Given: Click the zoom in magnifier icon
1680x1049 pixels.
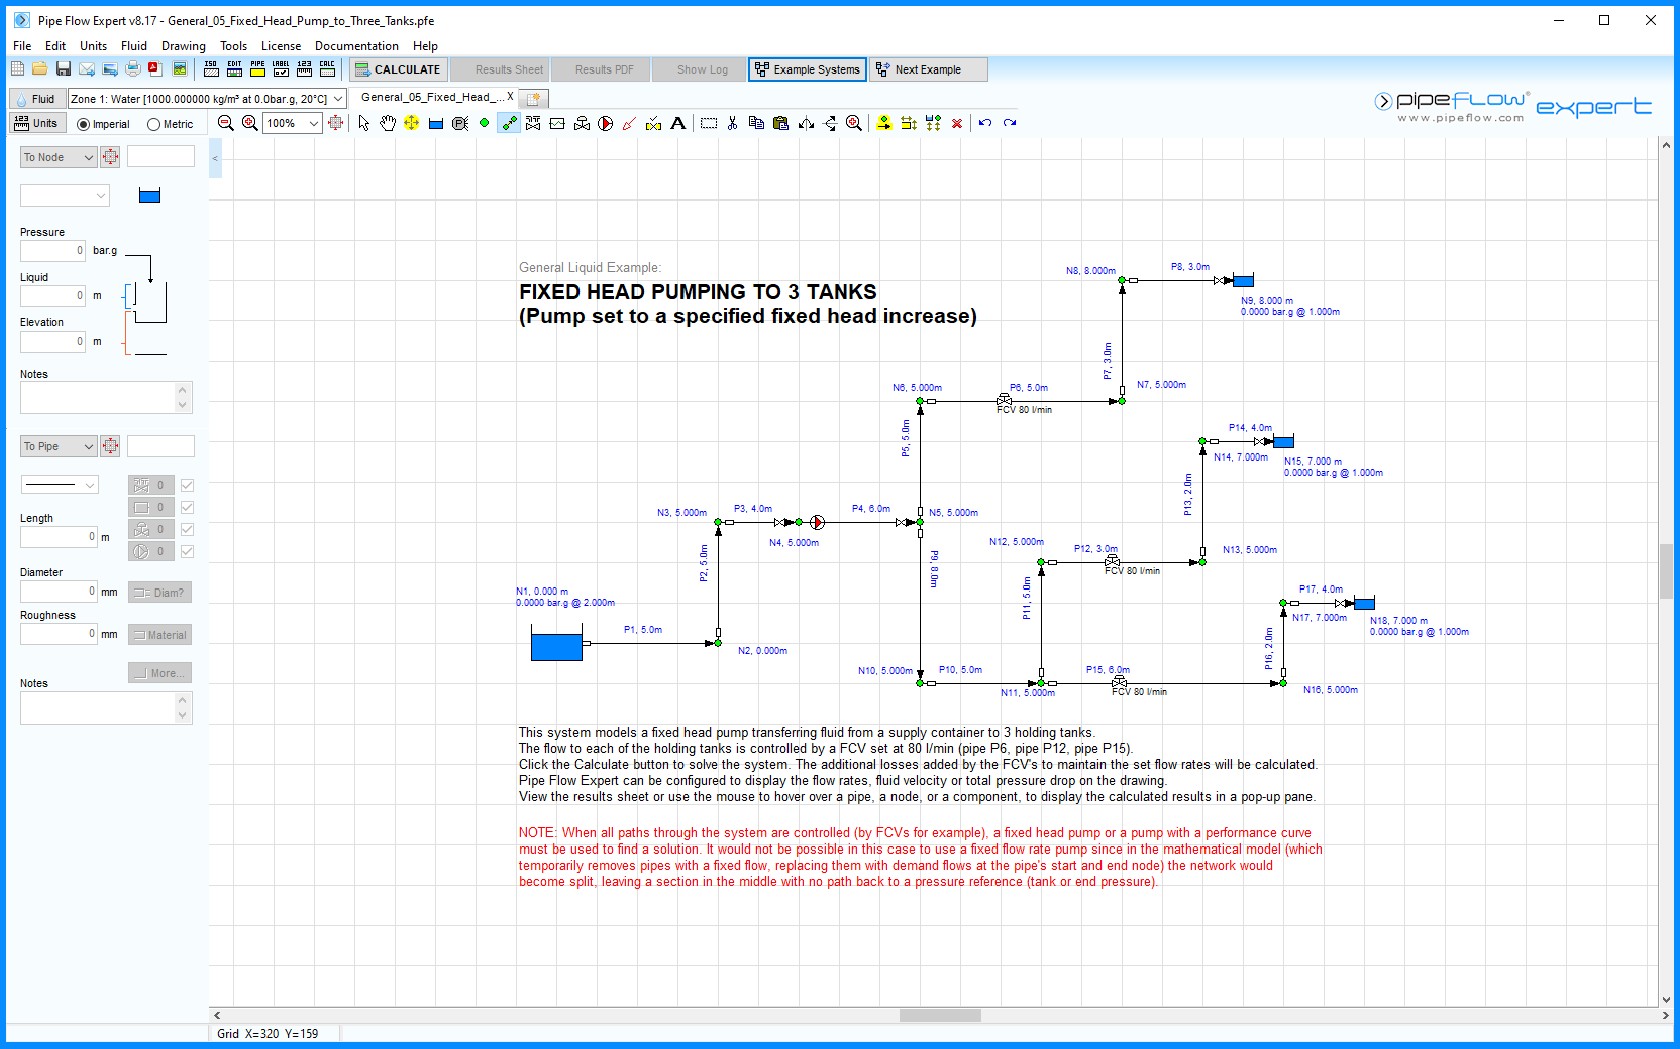Looking at the screenshot, I should click(x=250, y=123).
